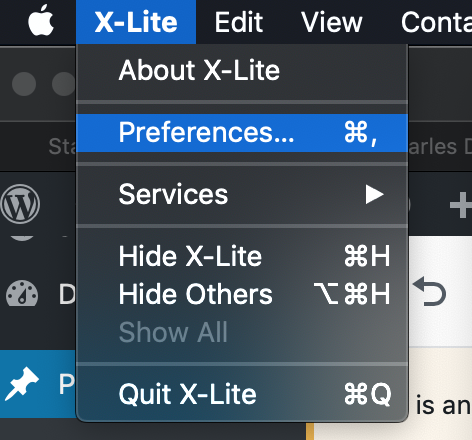This screenshot has width=472, height=440.
Task: Expand the Services submenu arrow
Action: click(x=374, y=194)
